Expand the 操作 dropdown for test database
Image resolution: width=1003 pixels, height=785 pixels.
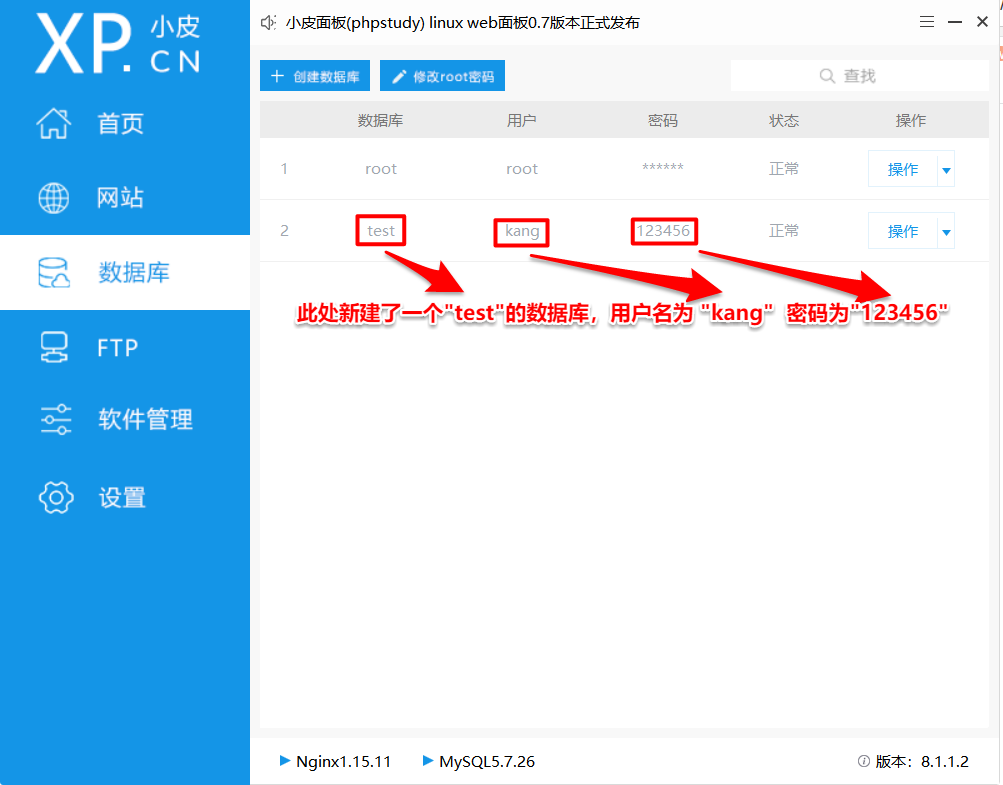point(945,231)
